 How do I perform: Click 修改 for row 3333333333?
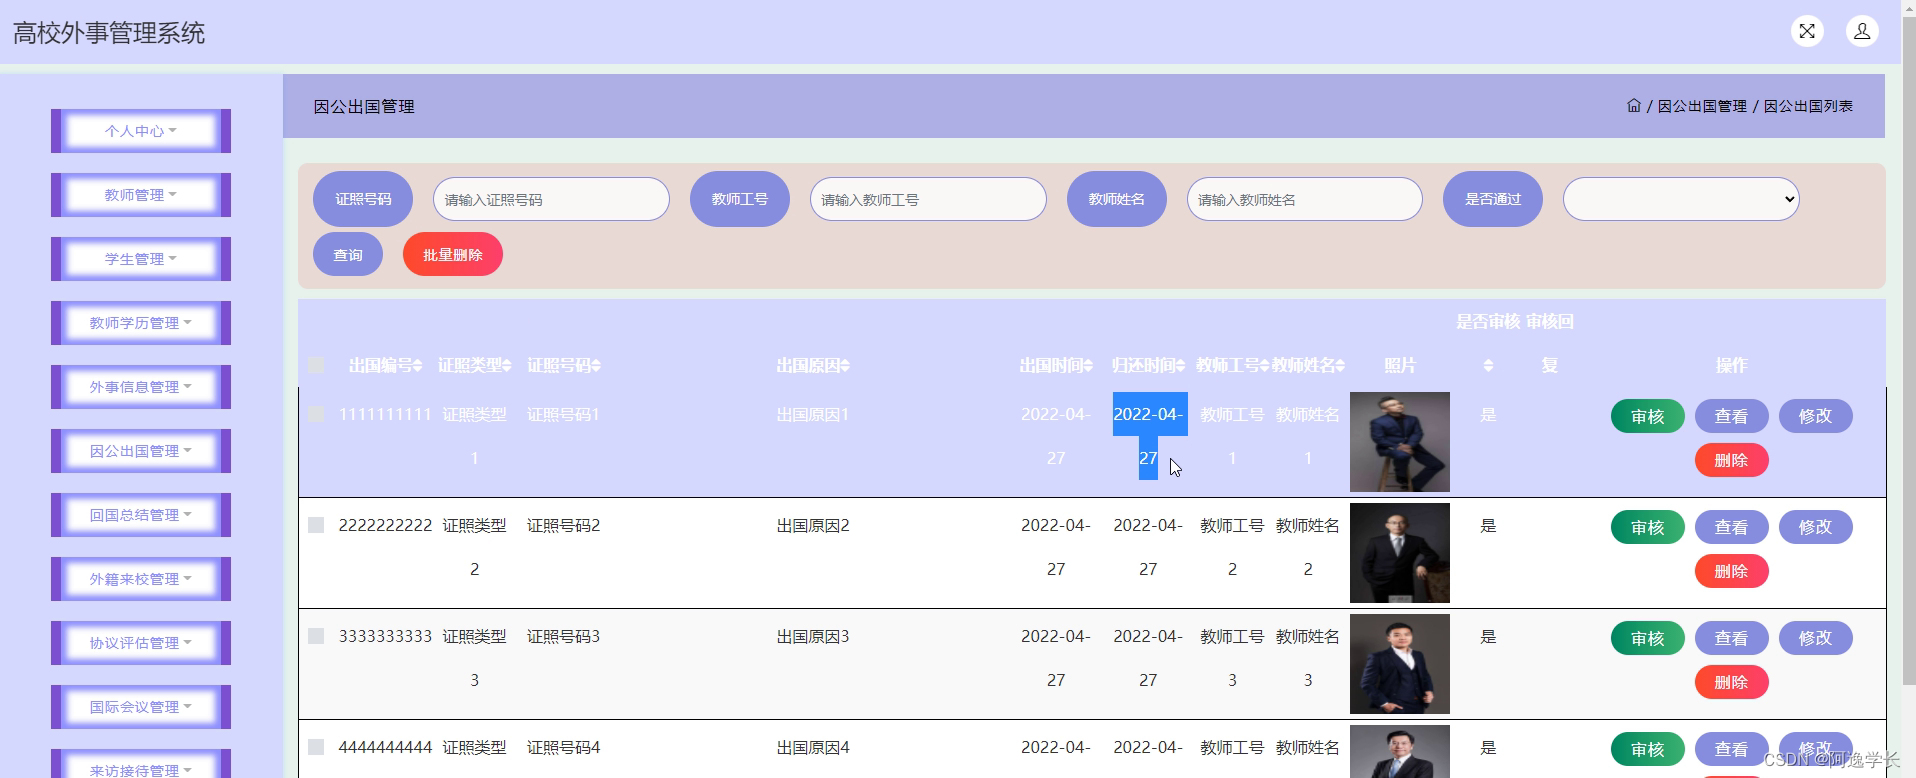pyautogui.click(x=1815, y=638)
